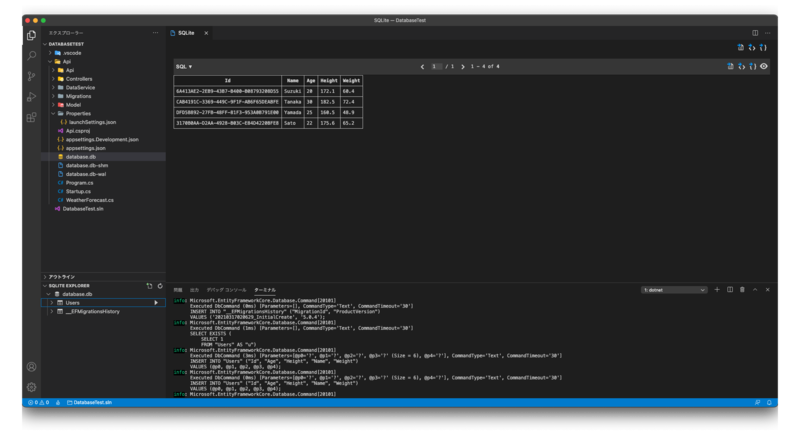Open the Run and Debug view

32,97
